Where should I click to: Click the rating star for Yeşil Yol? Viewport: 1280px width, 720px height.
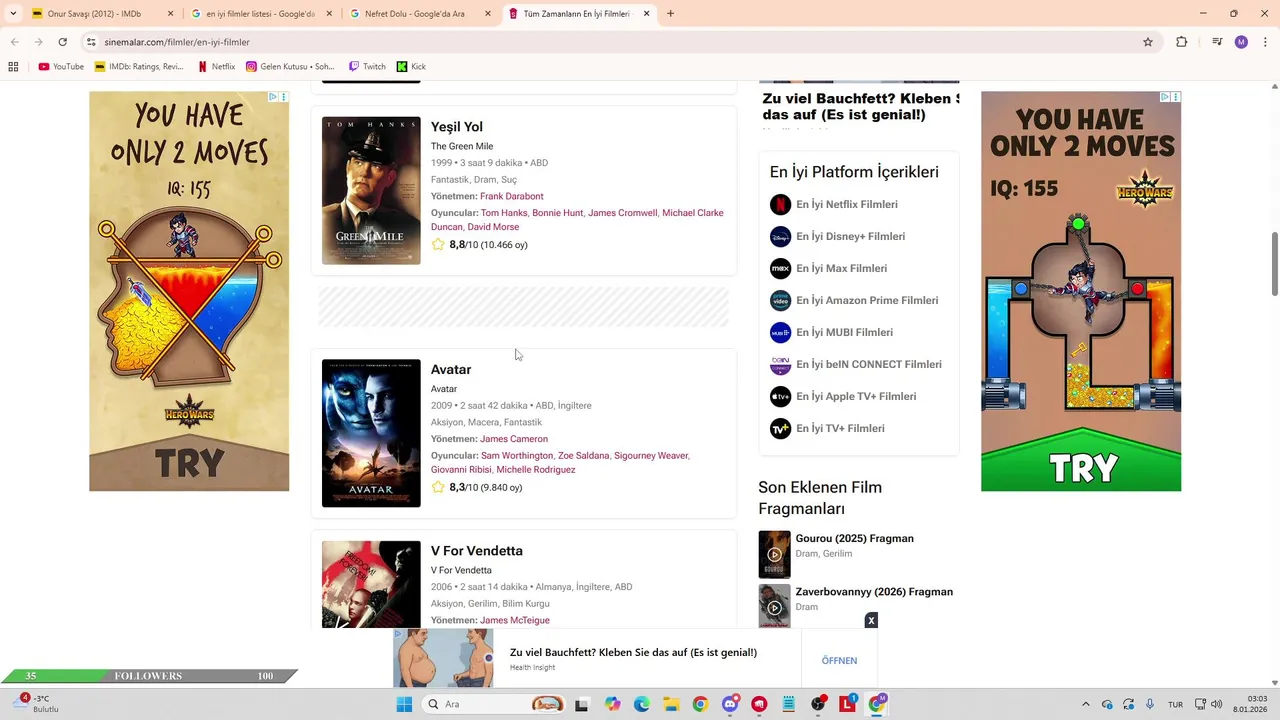pyautogui.click(x=438, y=244)
